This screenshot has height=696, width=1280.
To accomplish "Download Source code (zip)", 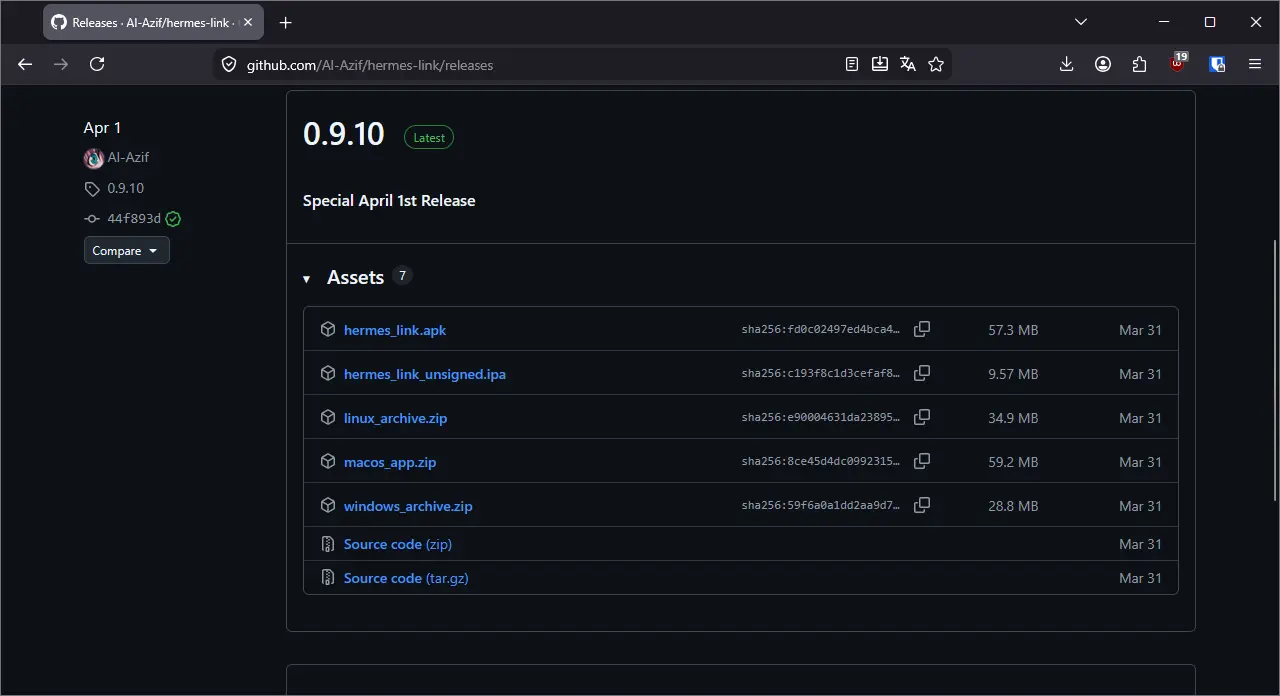I will click(398, 544).
